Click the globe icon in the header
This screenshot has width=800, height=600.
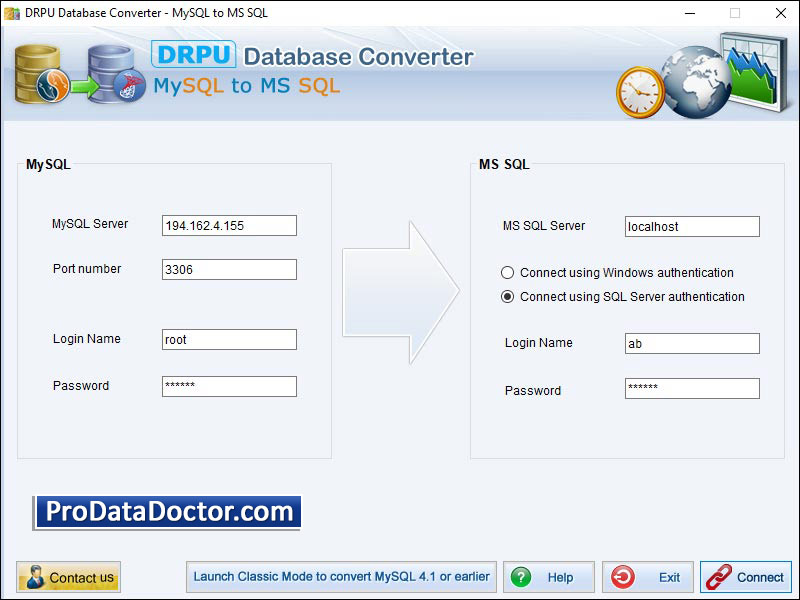pyautogui.click(x=696, y=82)
